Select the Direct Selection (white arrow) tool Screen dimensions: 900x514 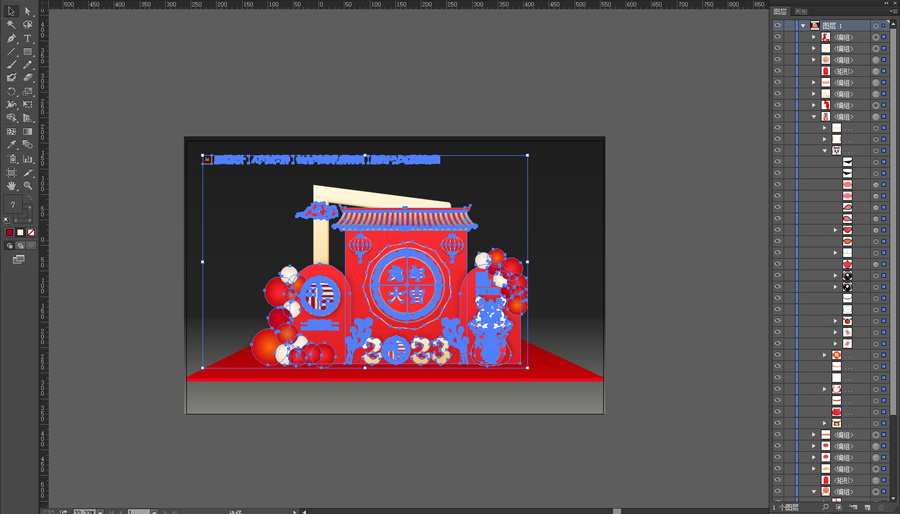(27, 11)
